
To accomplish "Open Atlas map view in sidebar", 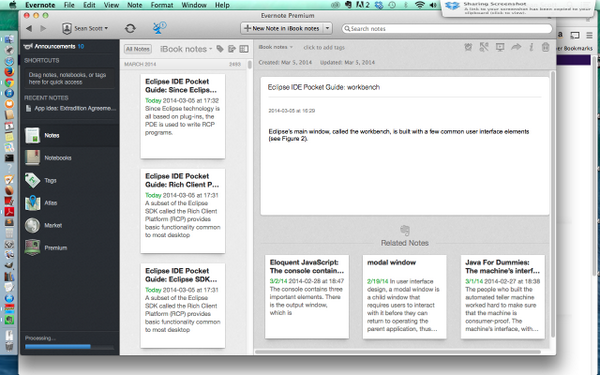I will click(x=70, y=203).
